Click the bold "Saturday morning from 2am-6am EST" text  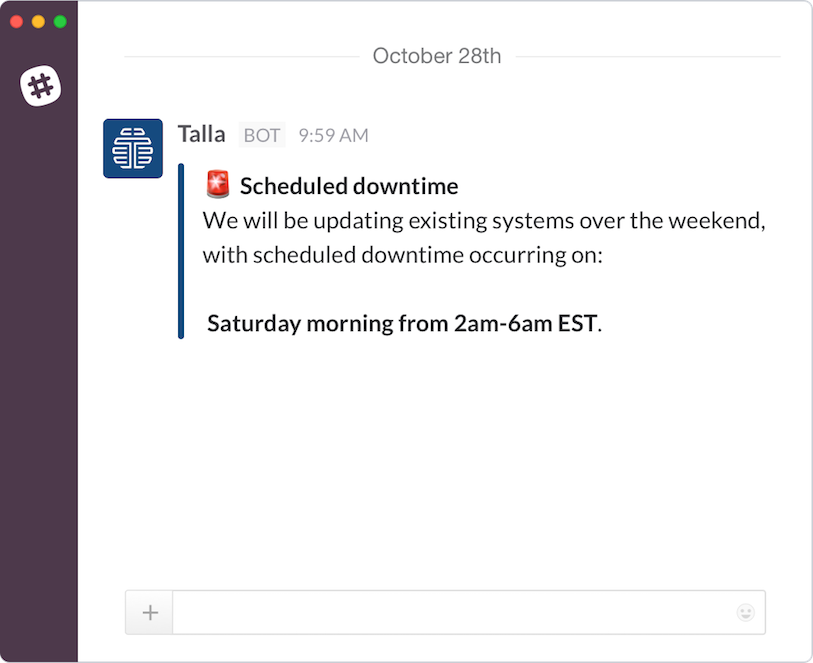(x=402, y=323)
